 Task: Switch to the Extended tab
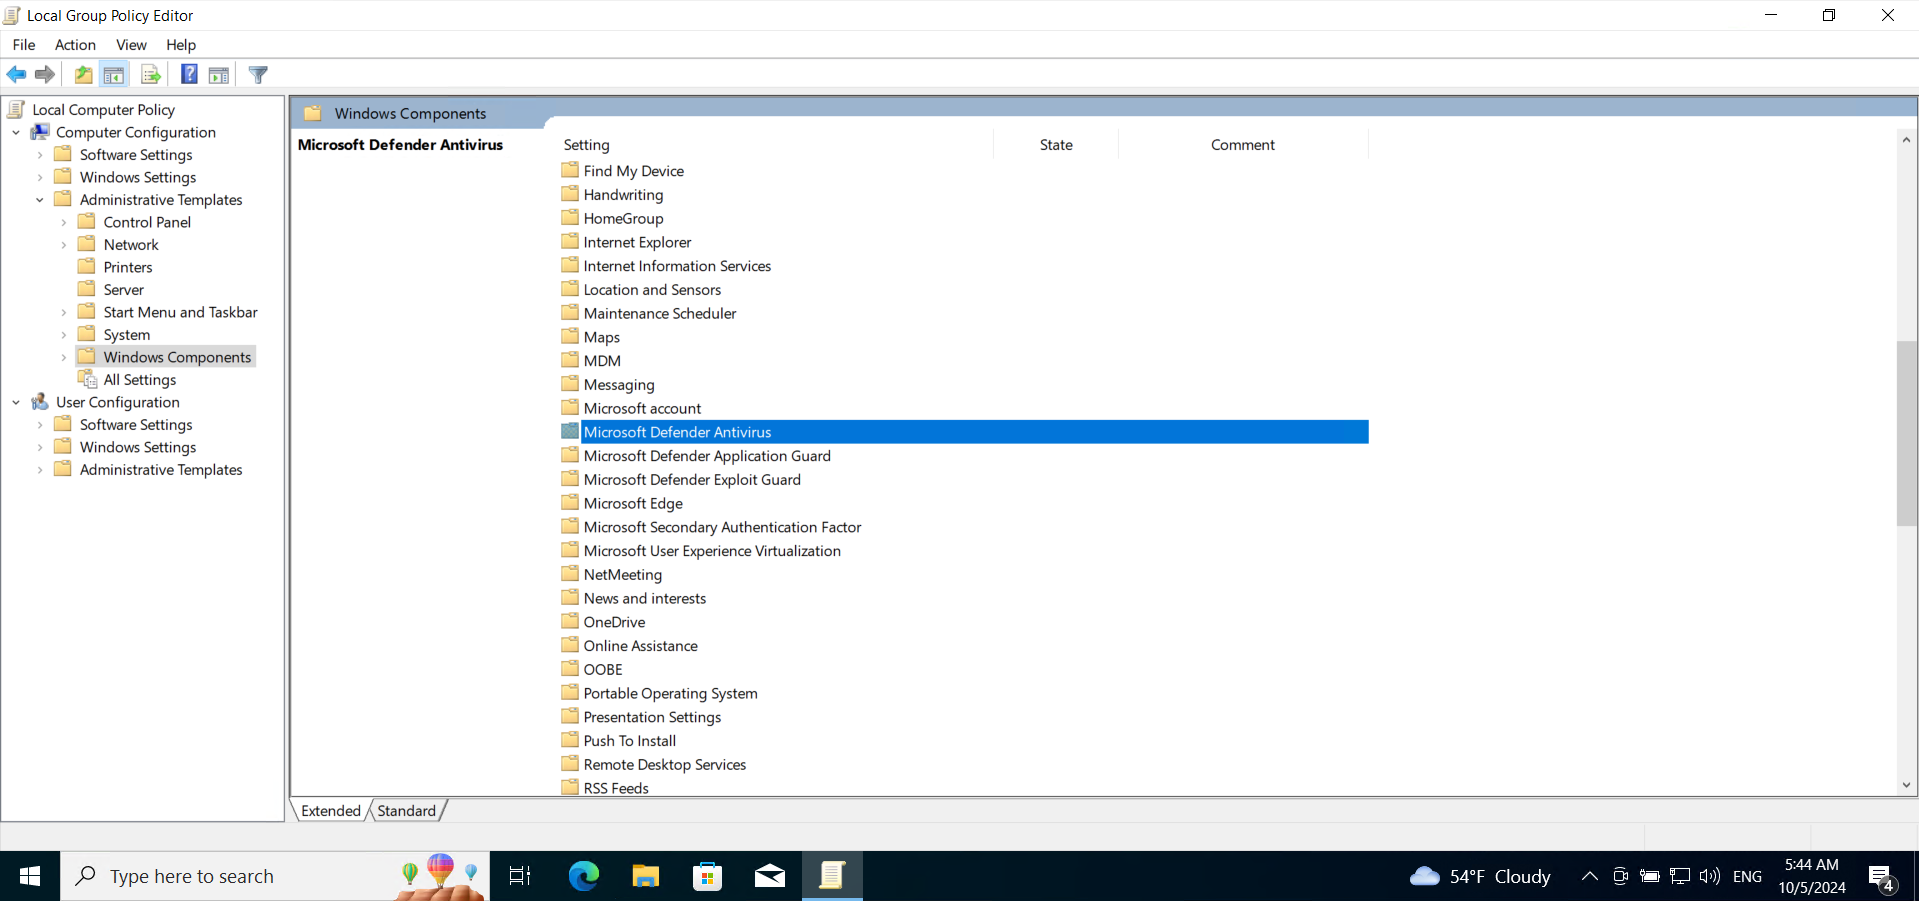point(331,811)
